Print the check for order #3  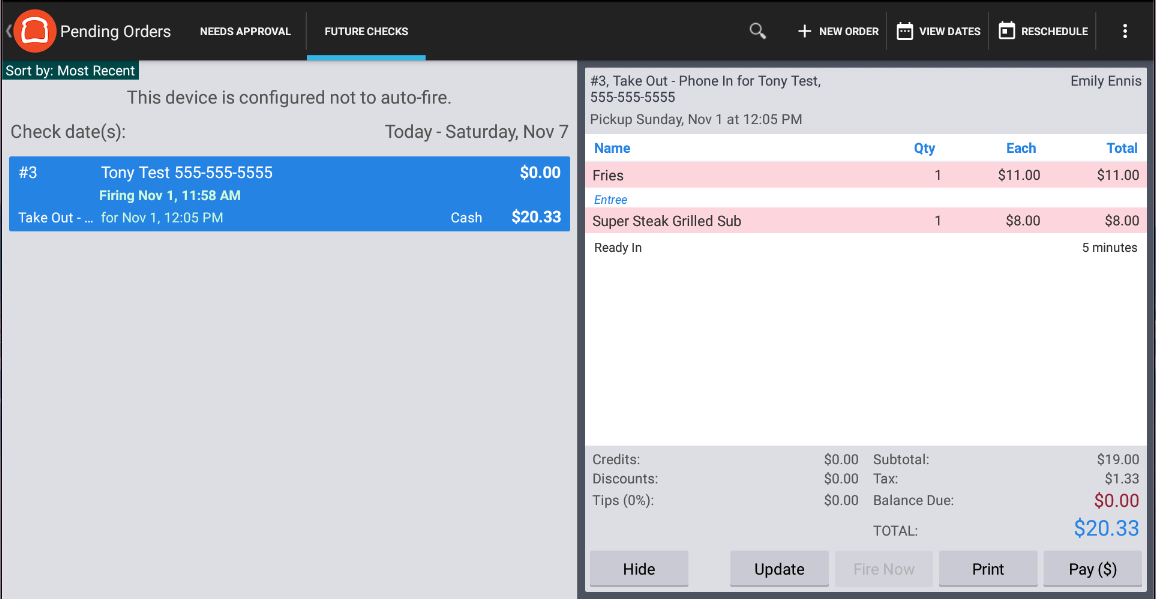click(x=988, y=568)
